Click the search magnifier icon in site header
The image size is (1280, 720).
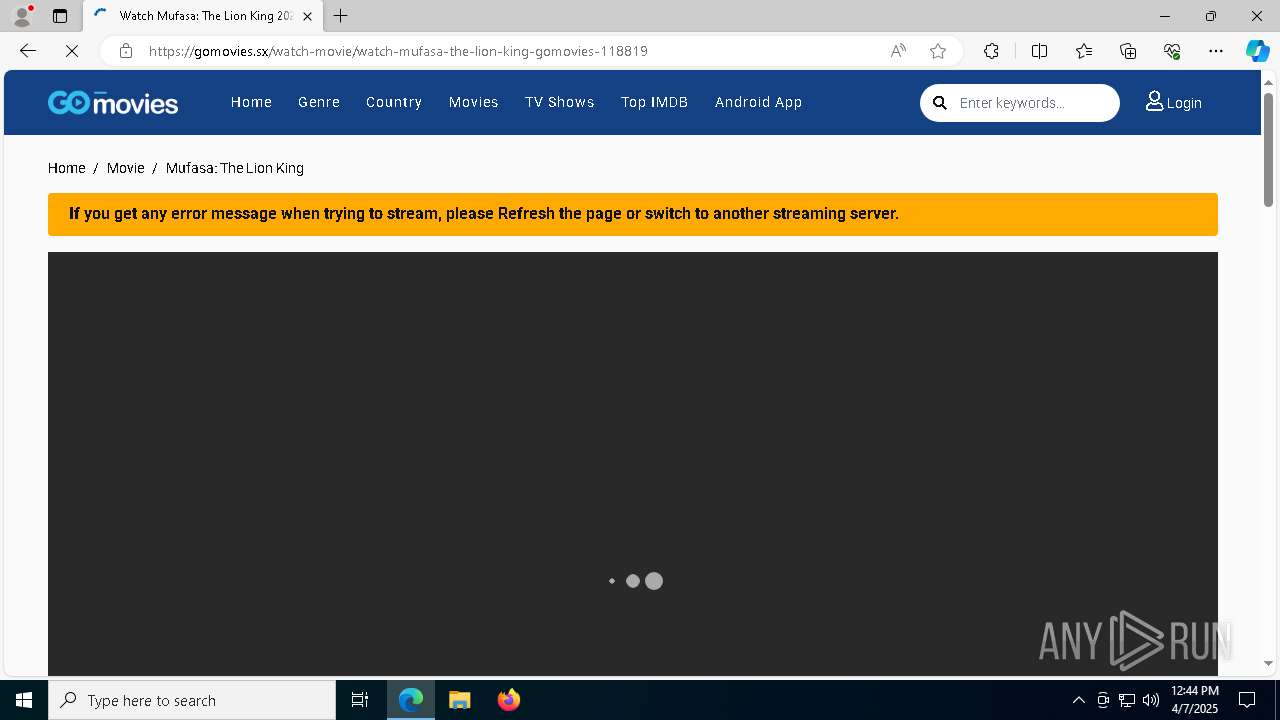tap(940, 103)
